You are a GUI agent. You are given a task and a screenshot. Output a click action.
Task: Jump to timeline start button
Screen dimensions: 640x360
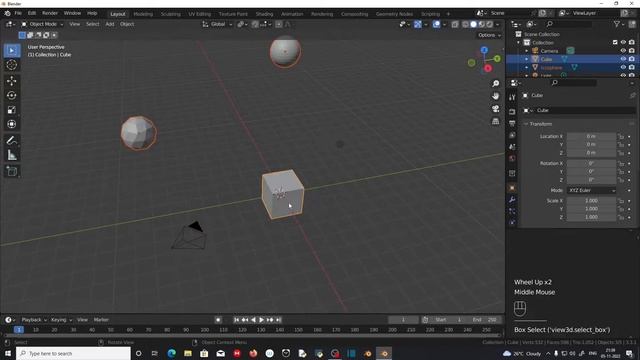236,320
